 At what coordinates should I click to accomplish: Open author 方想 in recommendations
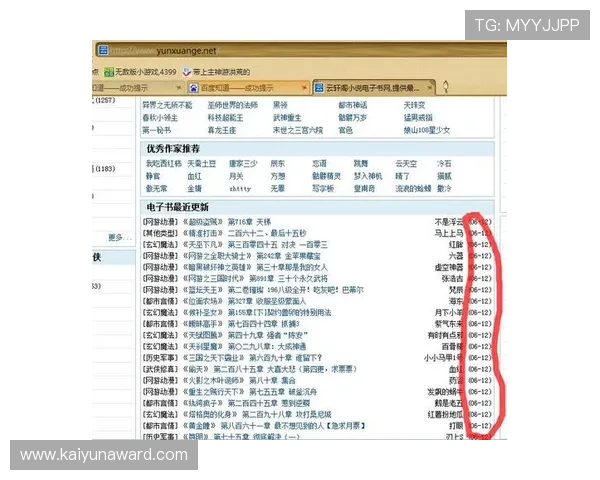278,176
